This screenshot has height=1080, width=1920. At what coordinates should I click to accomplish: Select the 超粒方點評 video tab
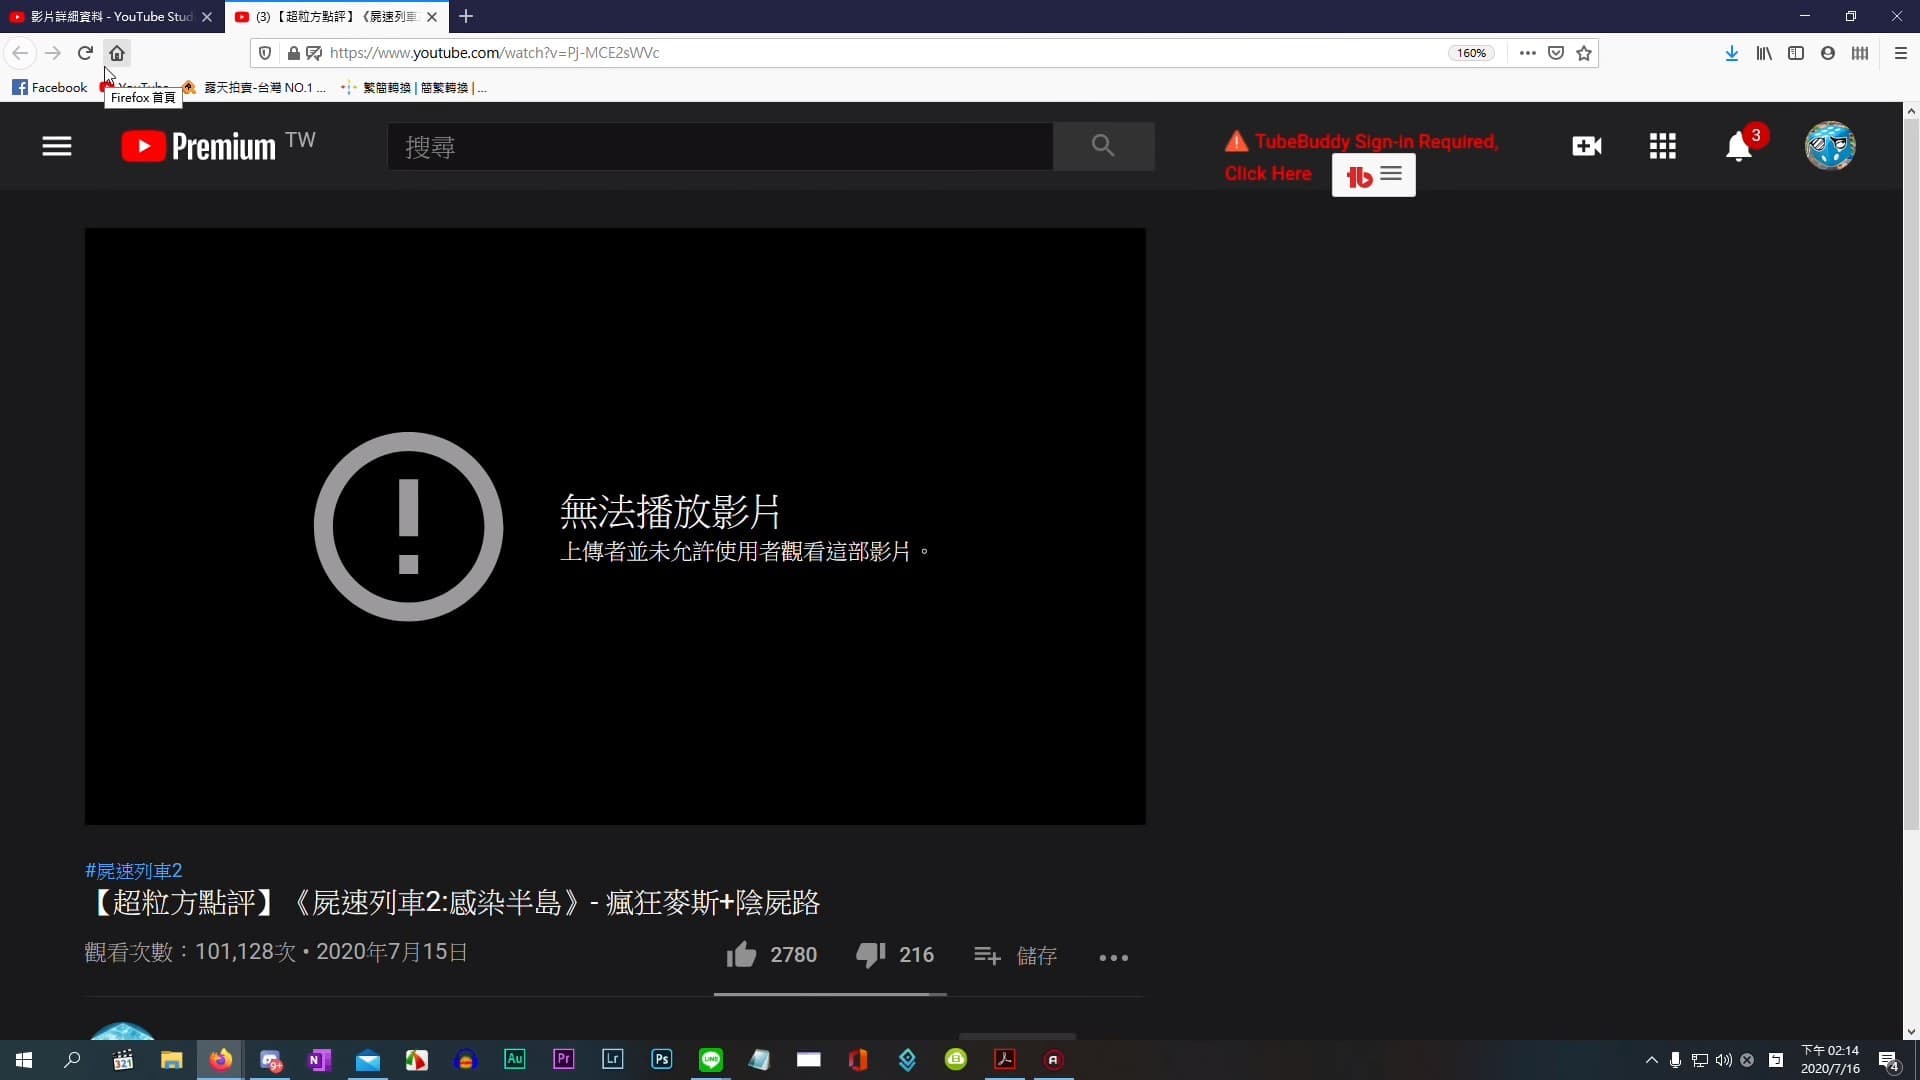(x=336, y=16)
